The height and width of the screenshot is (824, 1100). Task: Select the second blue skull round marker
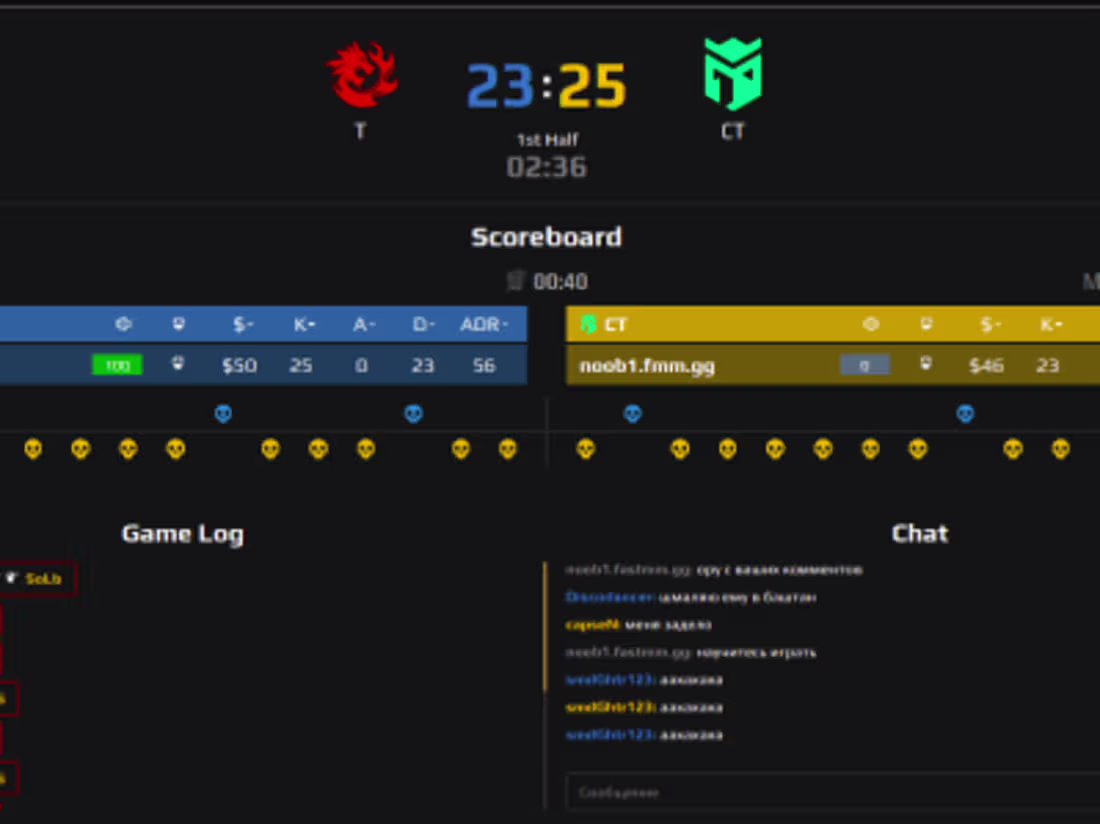tap(413, 414)
